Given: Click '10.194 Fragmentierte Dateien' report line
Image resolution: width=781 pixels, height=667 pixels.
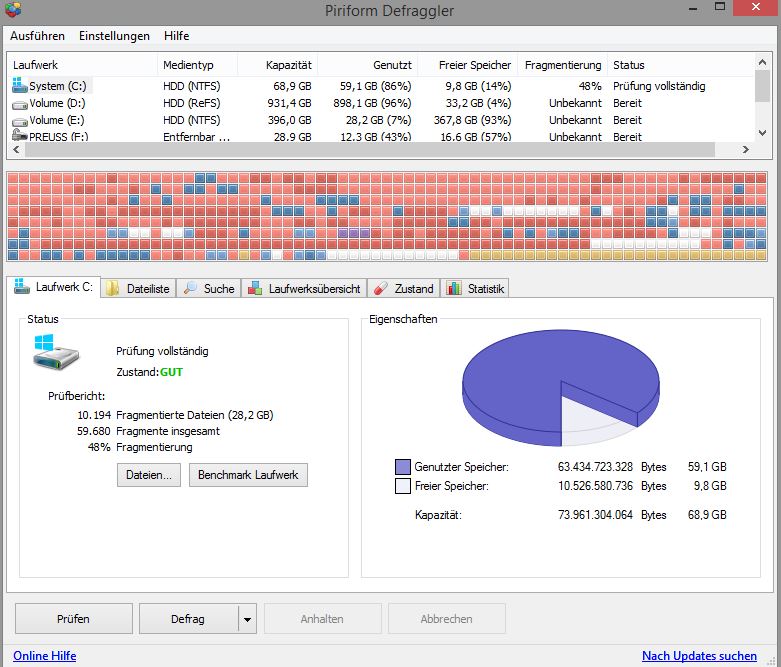Looking at the screenshot, I should (175, 415).
